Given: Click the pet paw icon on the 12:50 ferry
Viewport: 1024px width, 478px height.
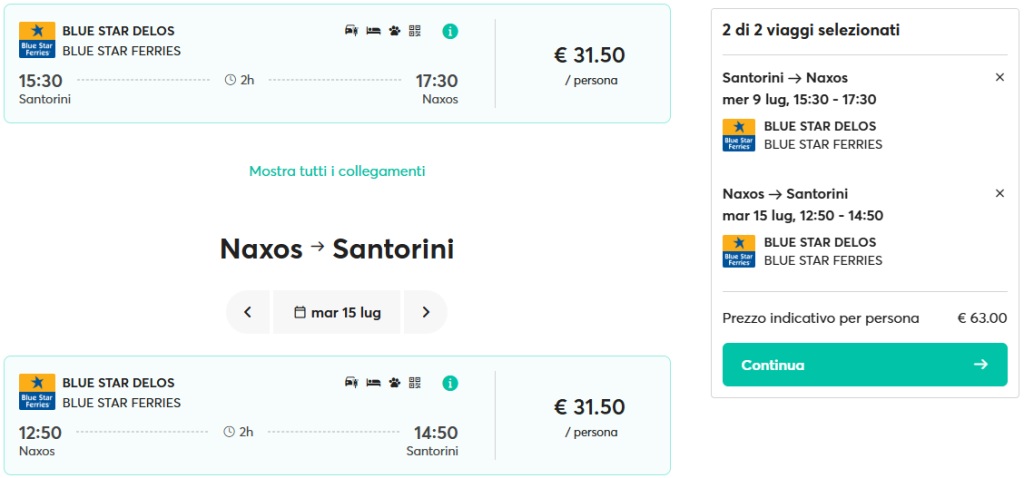Looking at the screenshot, I should (x=394, y=383).
